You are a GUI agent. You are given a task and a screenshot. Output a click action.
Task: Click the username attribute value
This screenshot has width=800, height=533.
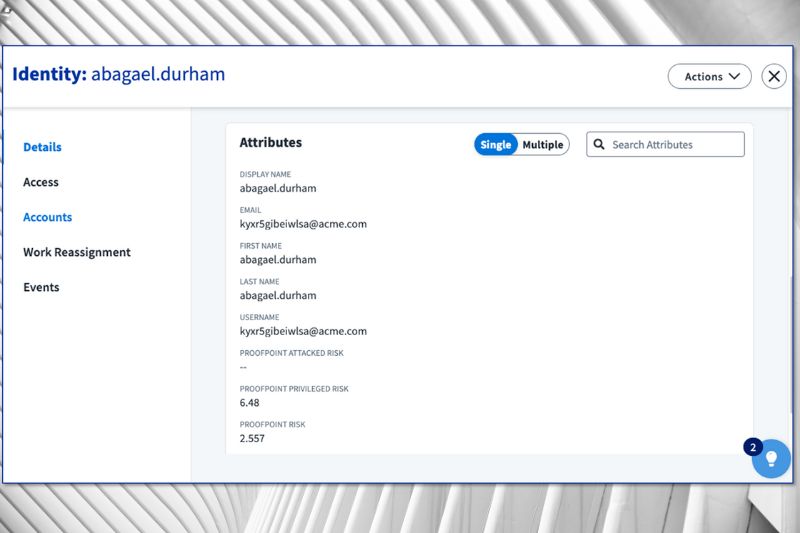[x=303, y=331]
